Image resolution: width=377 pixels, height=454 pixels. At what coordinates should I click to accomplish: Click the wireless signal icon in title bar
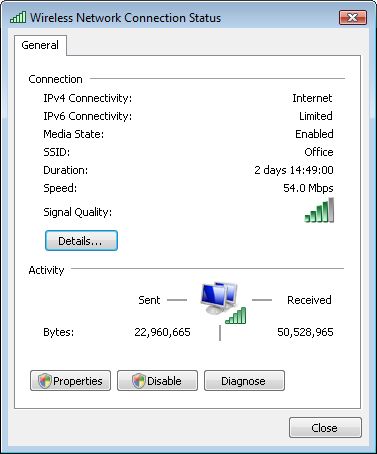click(18, 17)
